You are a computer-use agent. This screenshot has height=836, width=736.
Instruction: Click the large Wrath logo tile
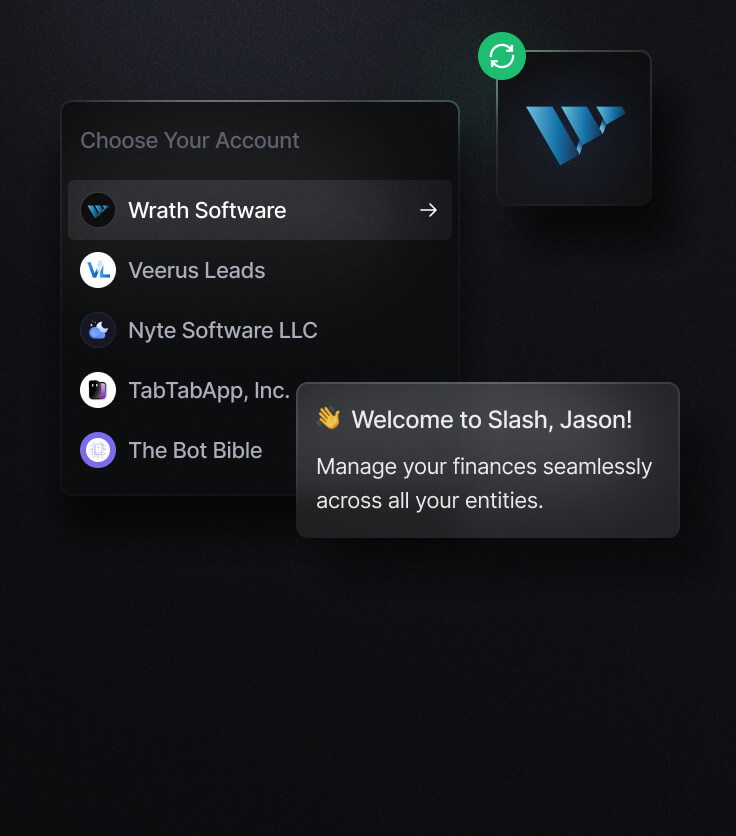[574, 129]
